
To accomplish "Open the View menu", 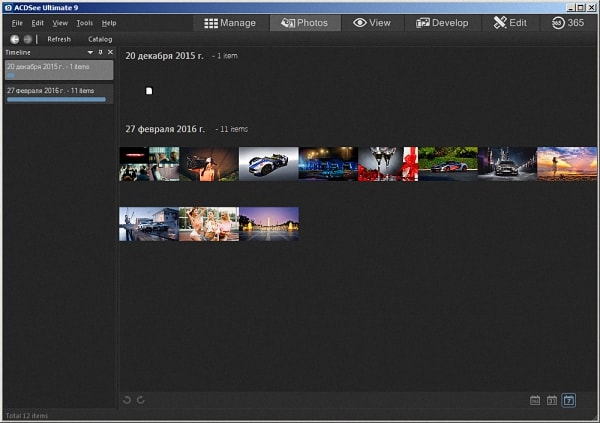I will 60,22.
